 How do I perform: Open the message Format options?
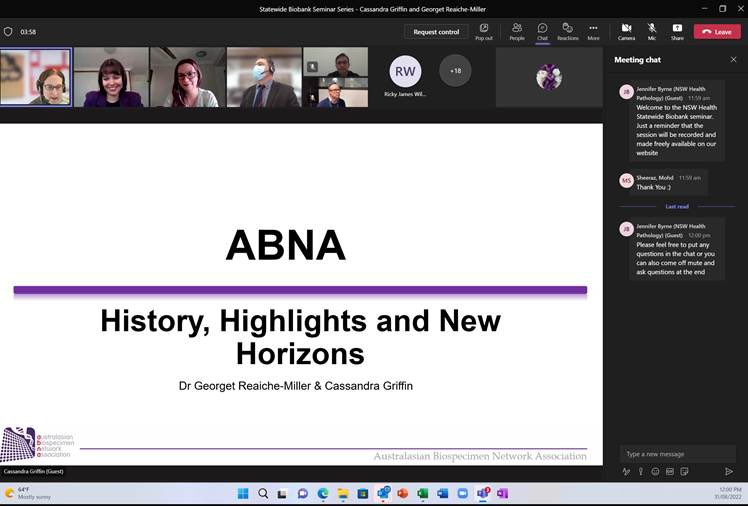click(626, 471)
